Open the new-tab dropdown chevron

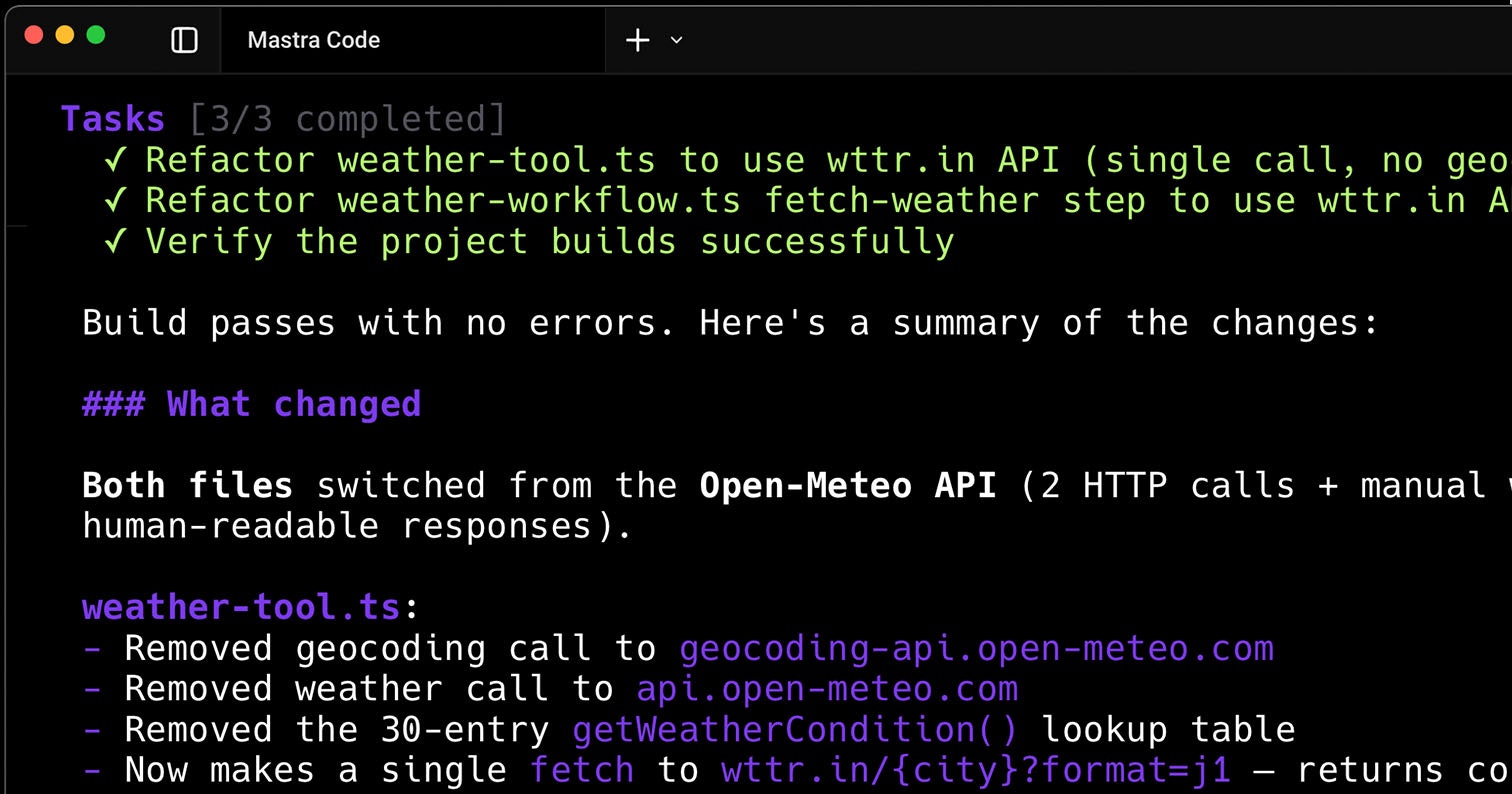(x=676, y=41)
